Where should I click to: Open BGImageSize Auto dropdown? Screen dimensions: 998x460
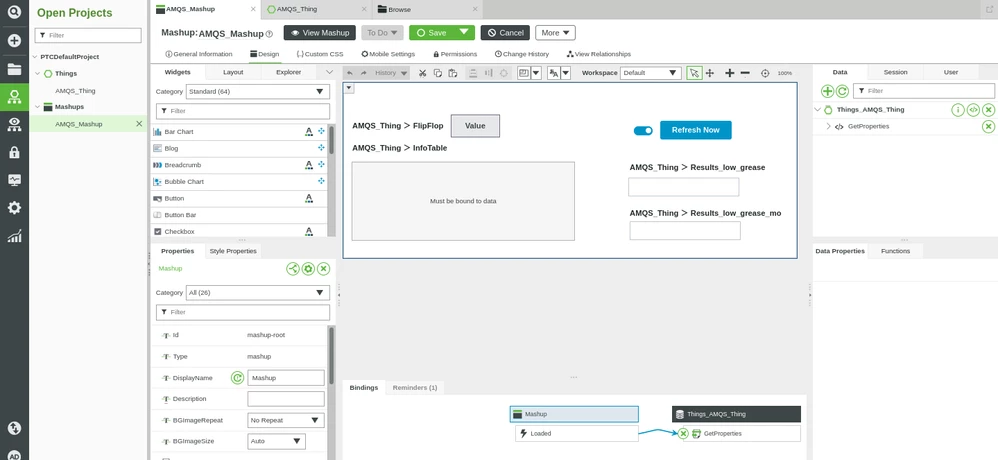[276, 441]
